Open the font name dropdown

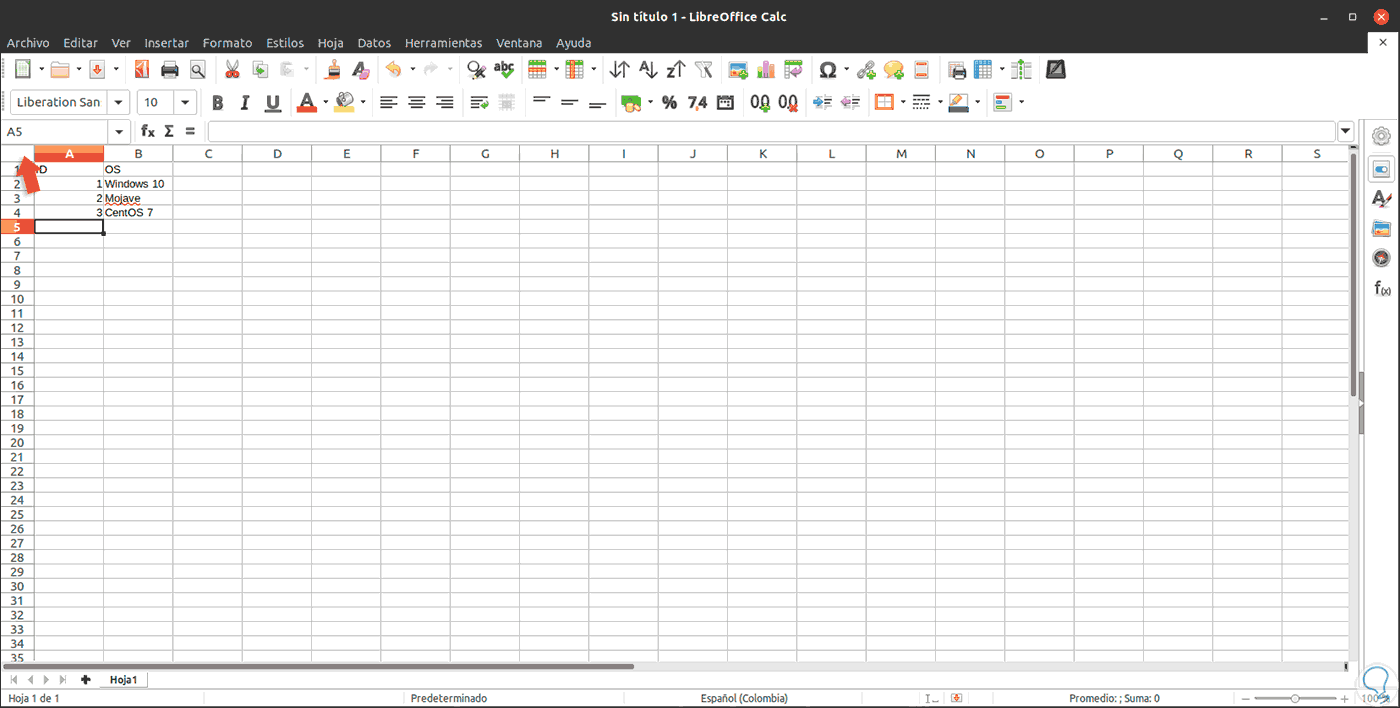[119, 102]
